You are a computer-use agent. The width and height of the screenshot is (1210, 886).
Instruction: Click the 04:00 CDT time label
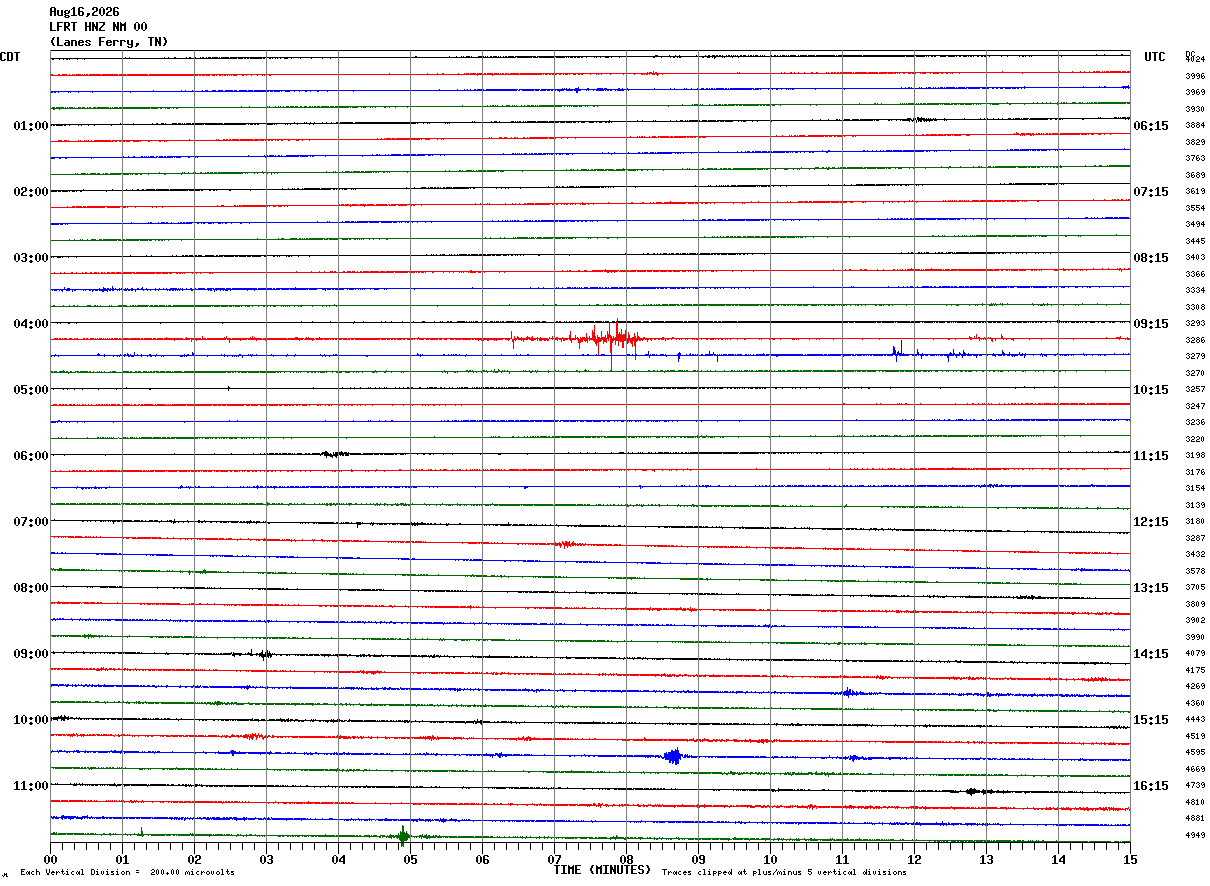pos(31,324)
